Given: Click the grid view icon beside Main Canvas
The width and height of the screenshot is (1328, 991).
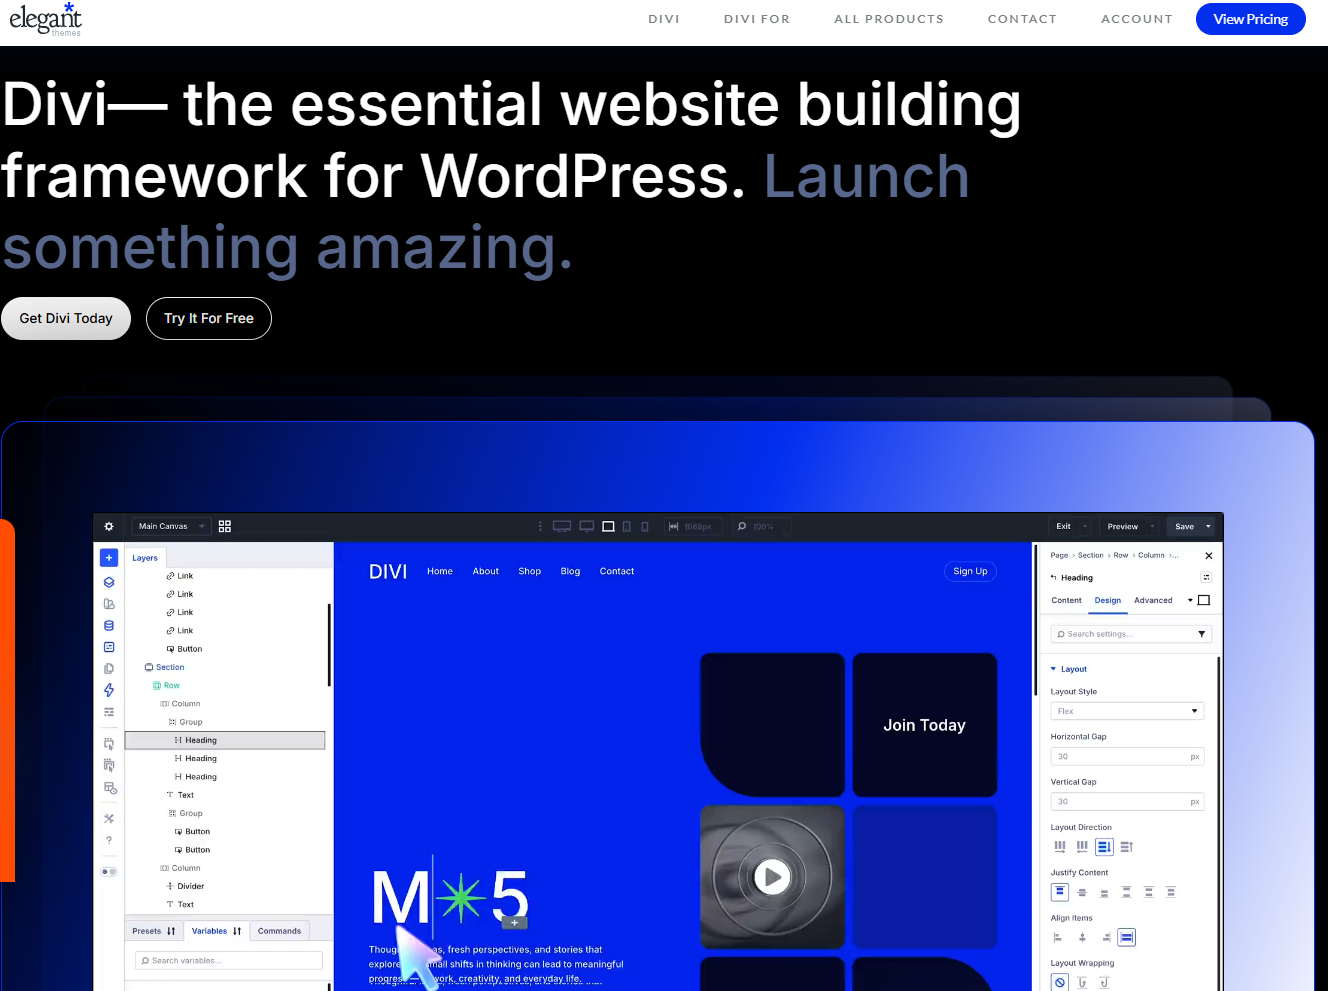Looking at the screenshot, I should [x=225, y=526].
